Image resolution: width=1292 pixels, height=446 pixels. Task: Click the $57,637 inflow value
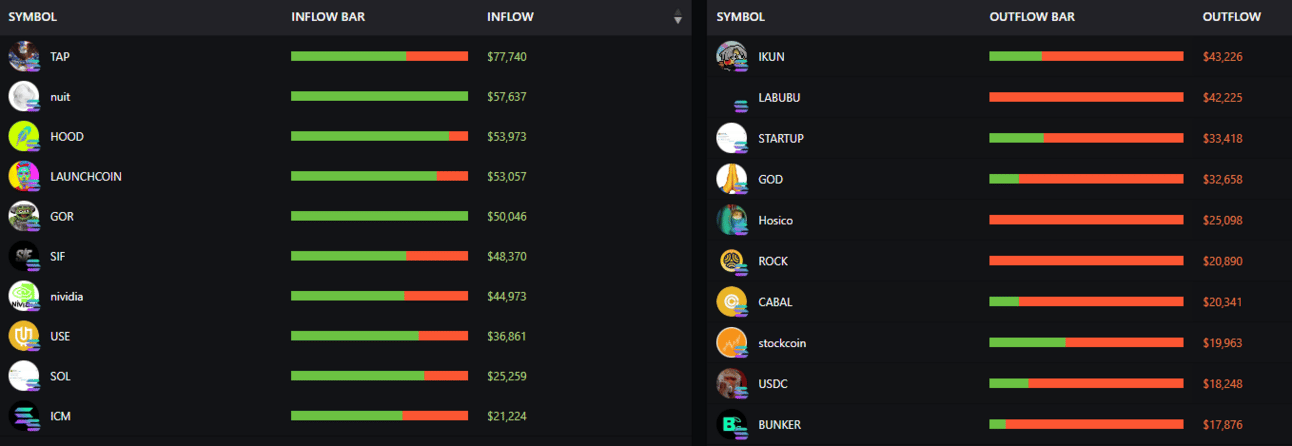tap(507, 97)
